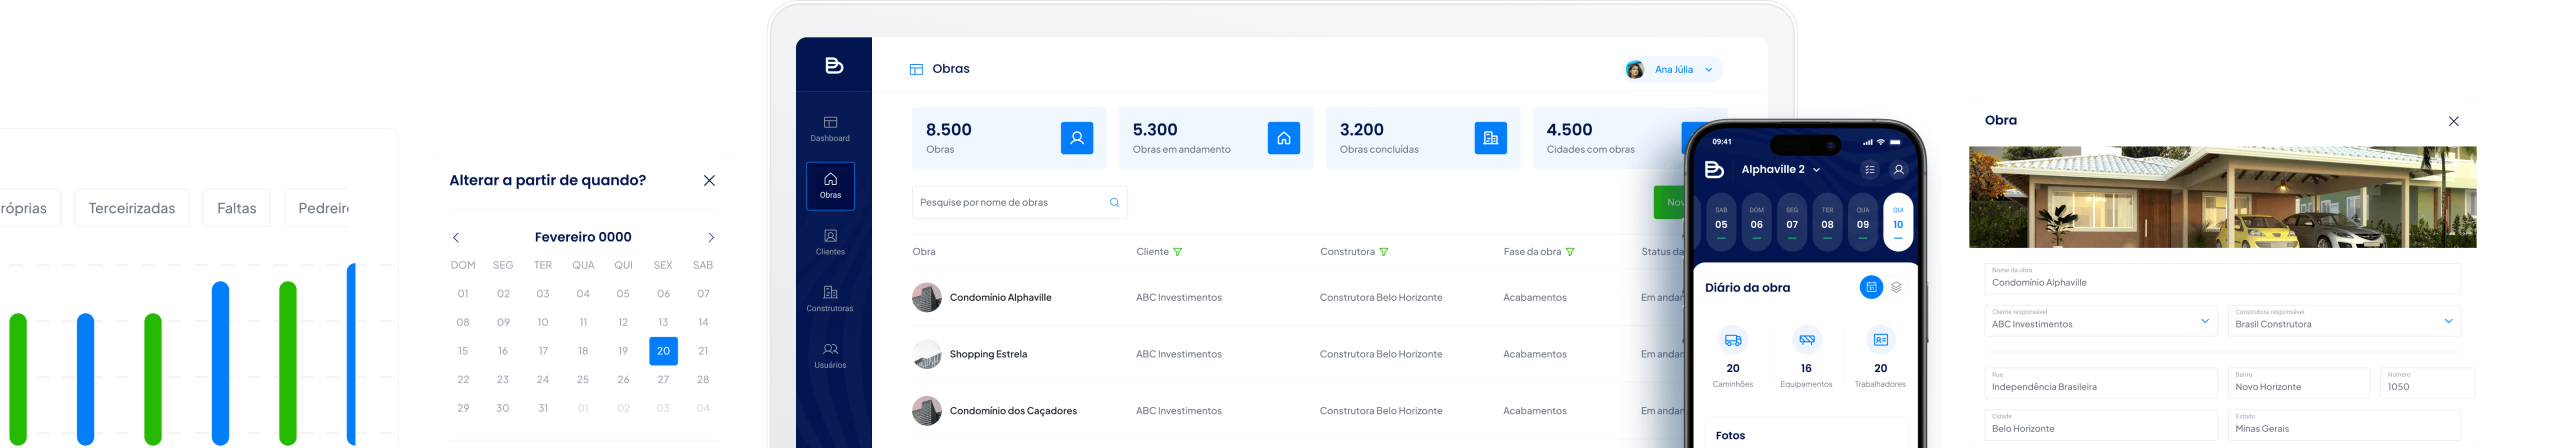Pick day 09 in the Fevereiro calendar
This screenshot has width=2560, height=448.
[x=503, y=322]
